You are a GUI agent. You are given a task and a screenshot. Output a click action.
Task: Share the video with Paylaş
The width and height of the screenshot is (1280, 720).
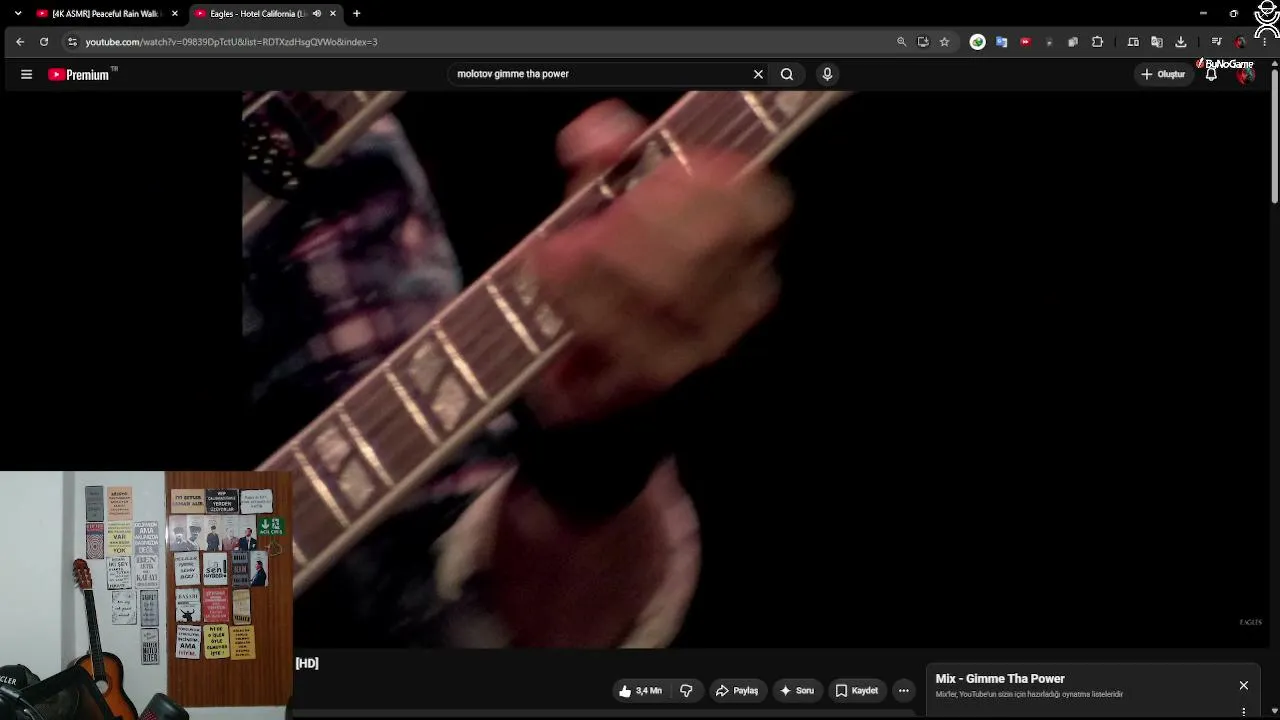pos(737,690)
